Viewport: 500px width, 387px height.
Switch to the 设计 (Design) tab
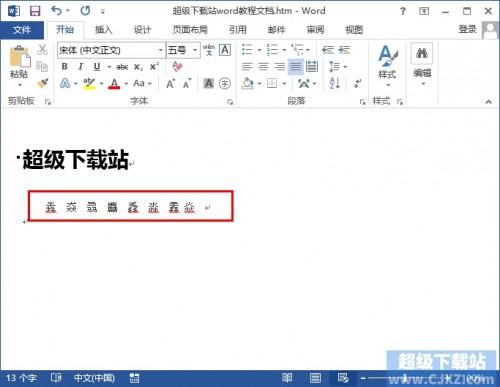(x=142, y=30)
